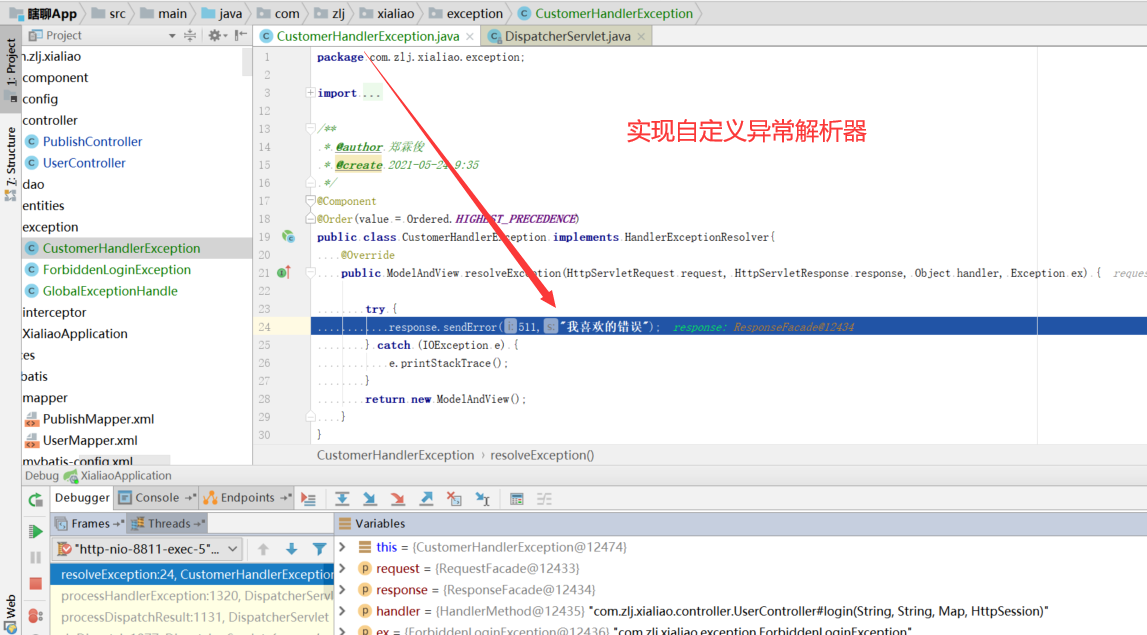The width and height of the screenshot is (1147, 635).
Task: Click the 'src' breadcrumb
Action: [109, 13]
